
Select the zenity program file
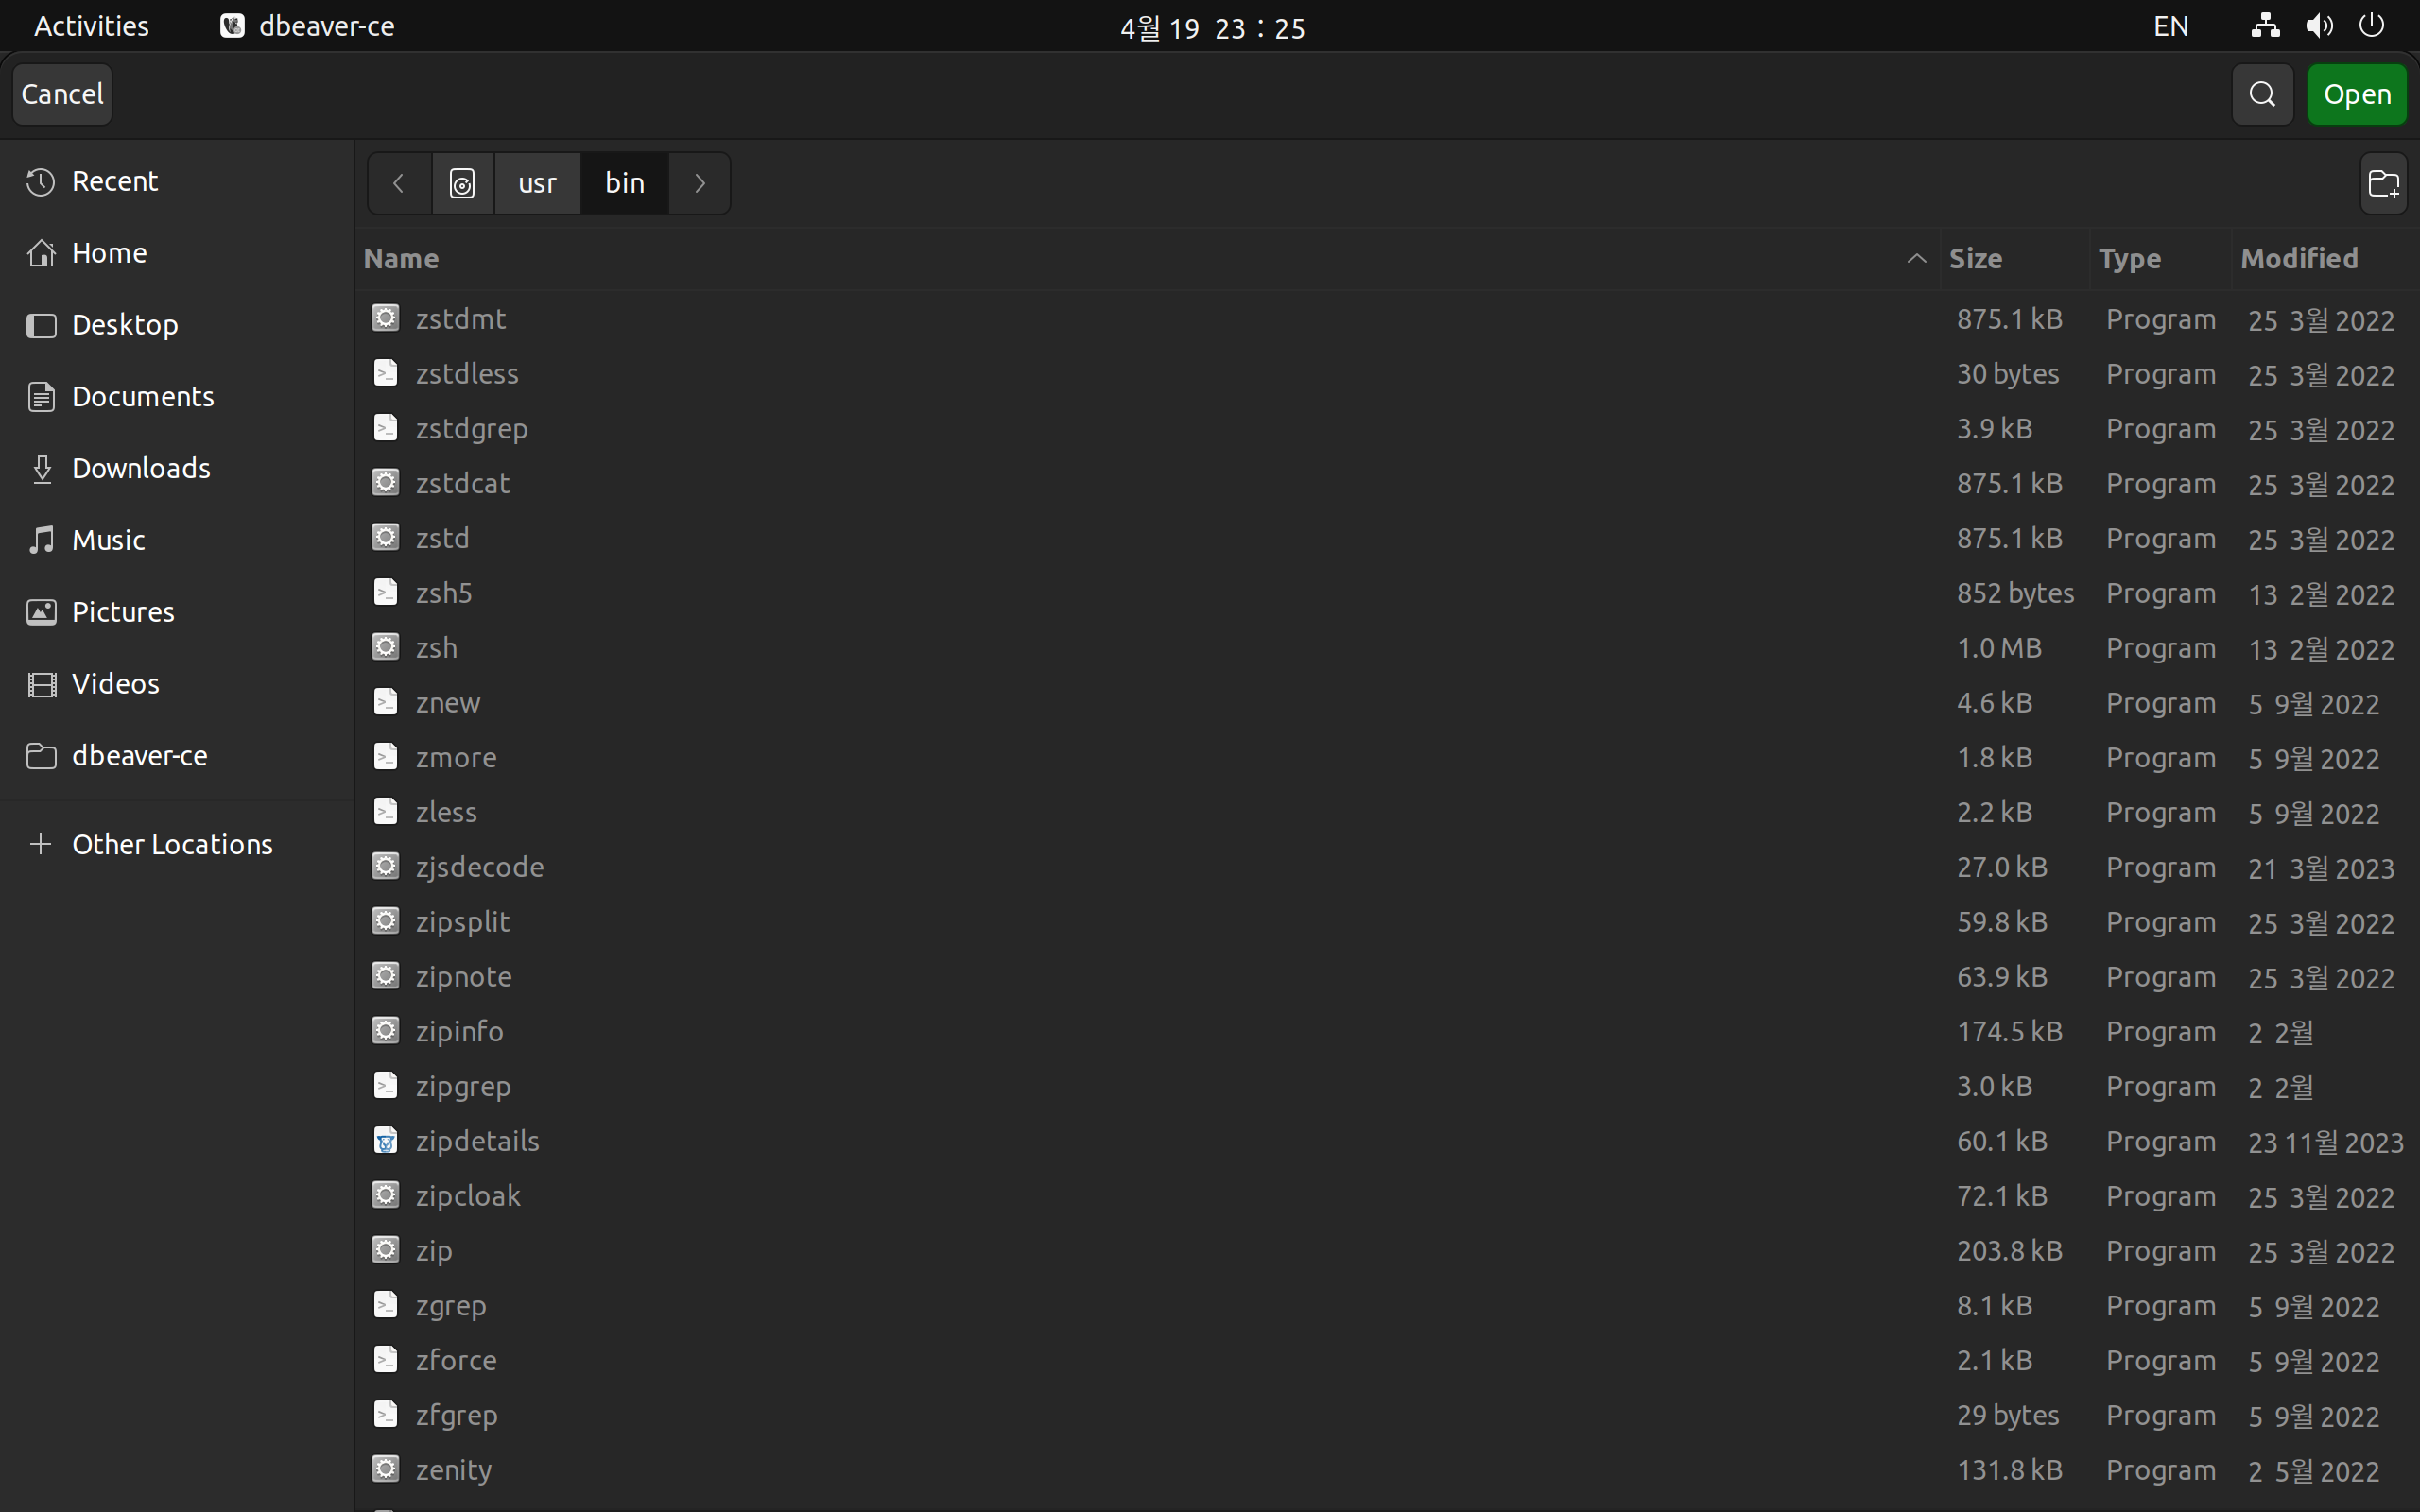[x=453, y=1470]
